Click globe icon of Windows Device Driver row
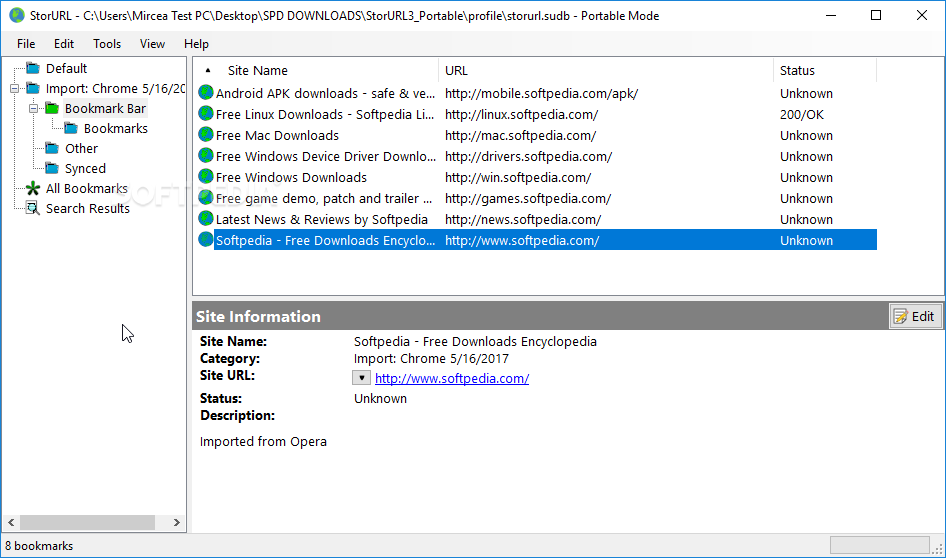Image resolution: width=946 pixels, height=558 pixels. pos(206,156)
